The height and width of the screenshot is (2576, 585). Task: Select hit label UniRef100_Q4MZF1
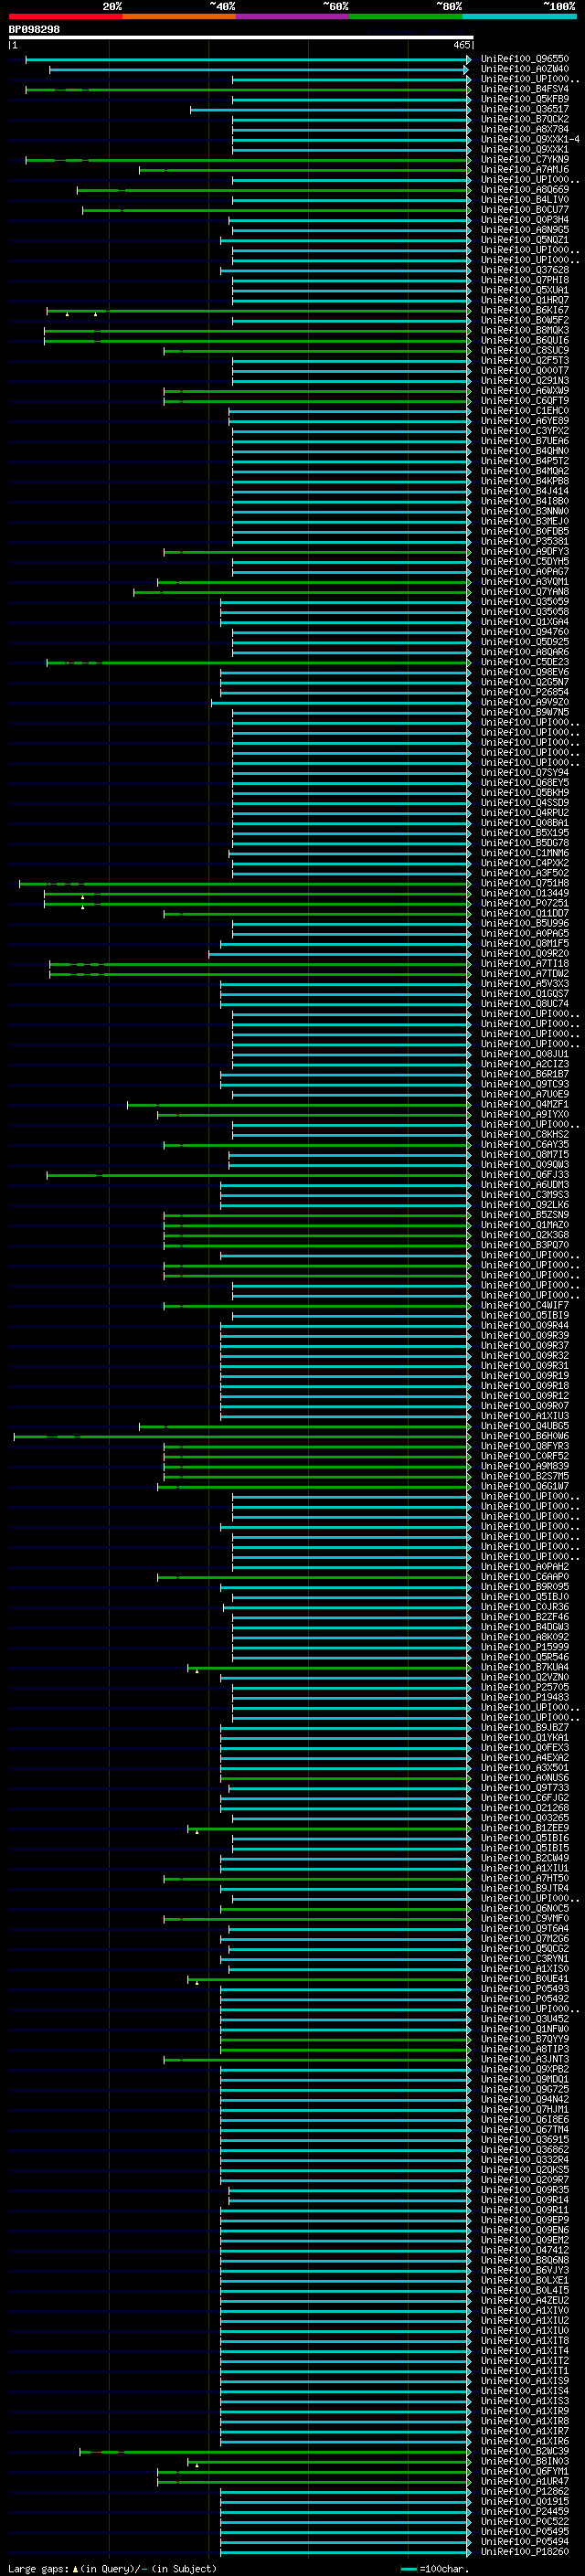pos(525,1104)
